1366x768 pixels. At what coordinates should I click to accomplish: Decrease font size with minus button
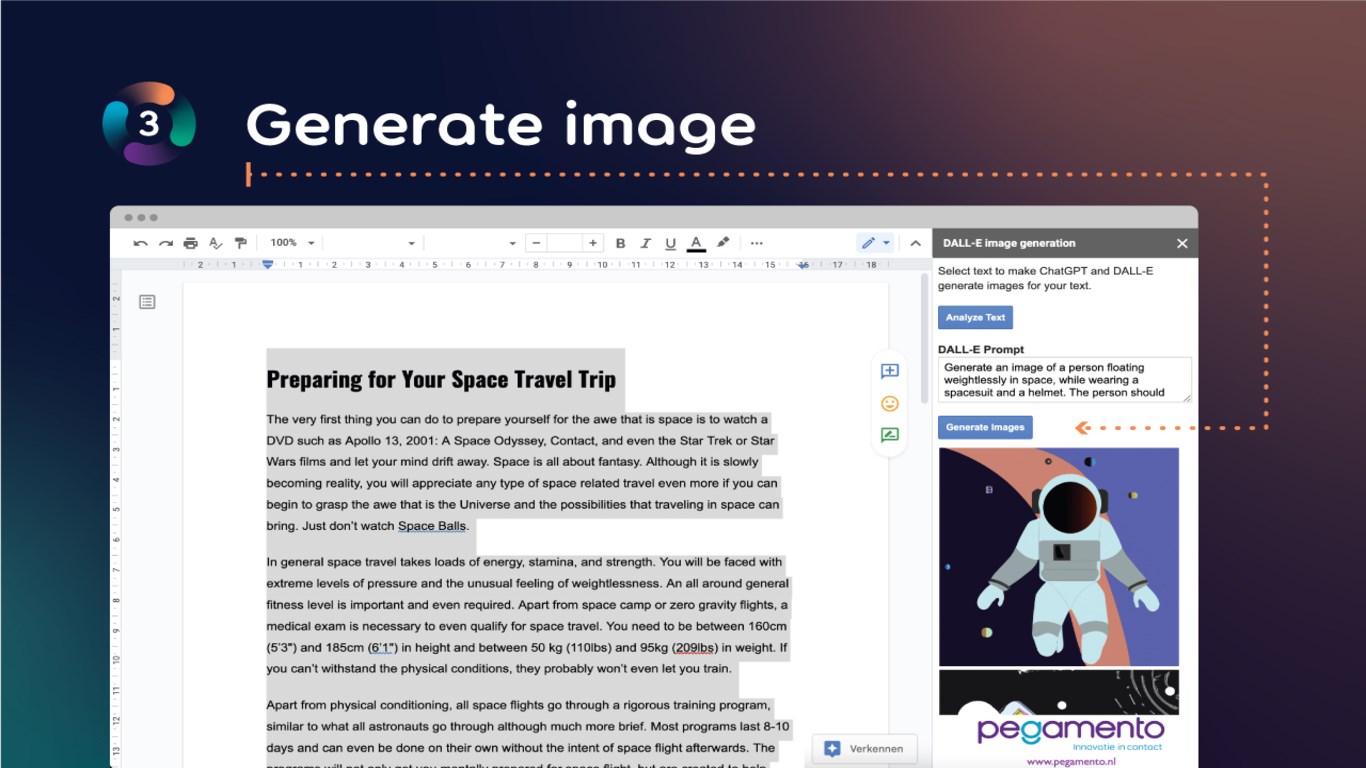click(x=536, y=243)
